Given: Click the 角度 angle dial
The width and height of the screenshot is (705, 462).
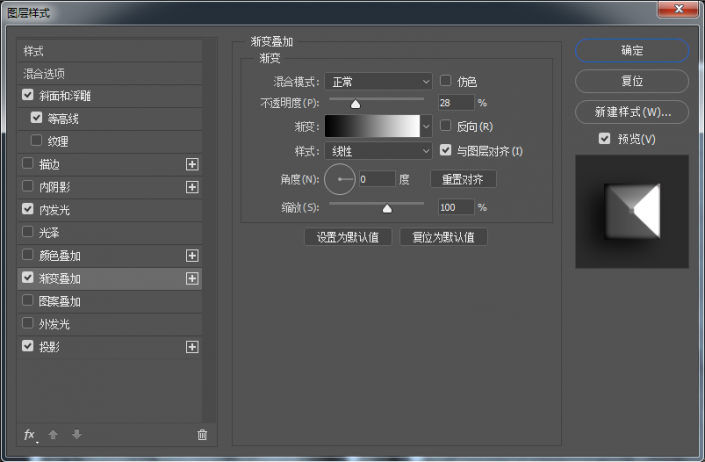Looking at the screenshot, I should click(340, 179).
